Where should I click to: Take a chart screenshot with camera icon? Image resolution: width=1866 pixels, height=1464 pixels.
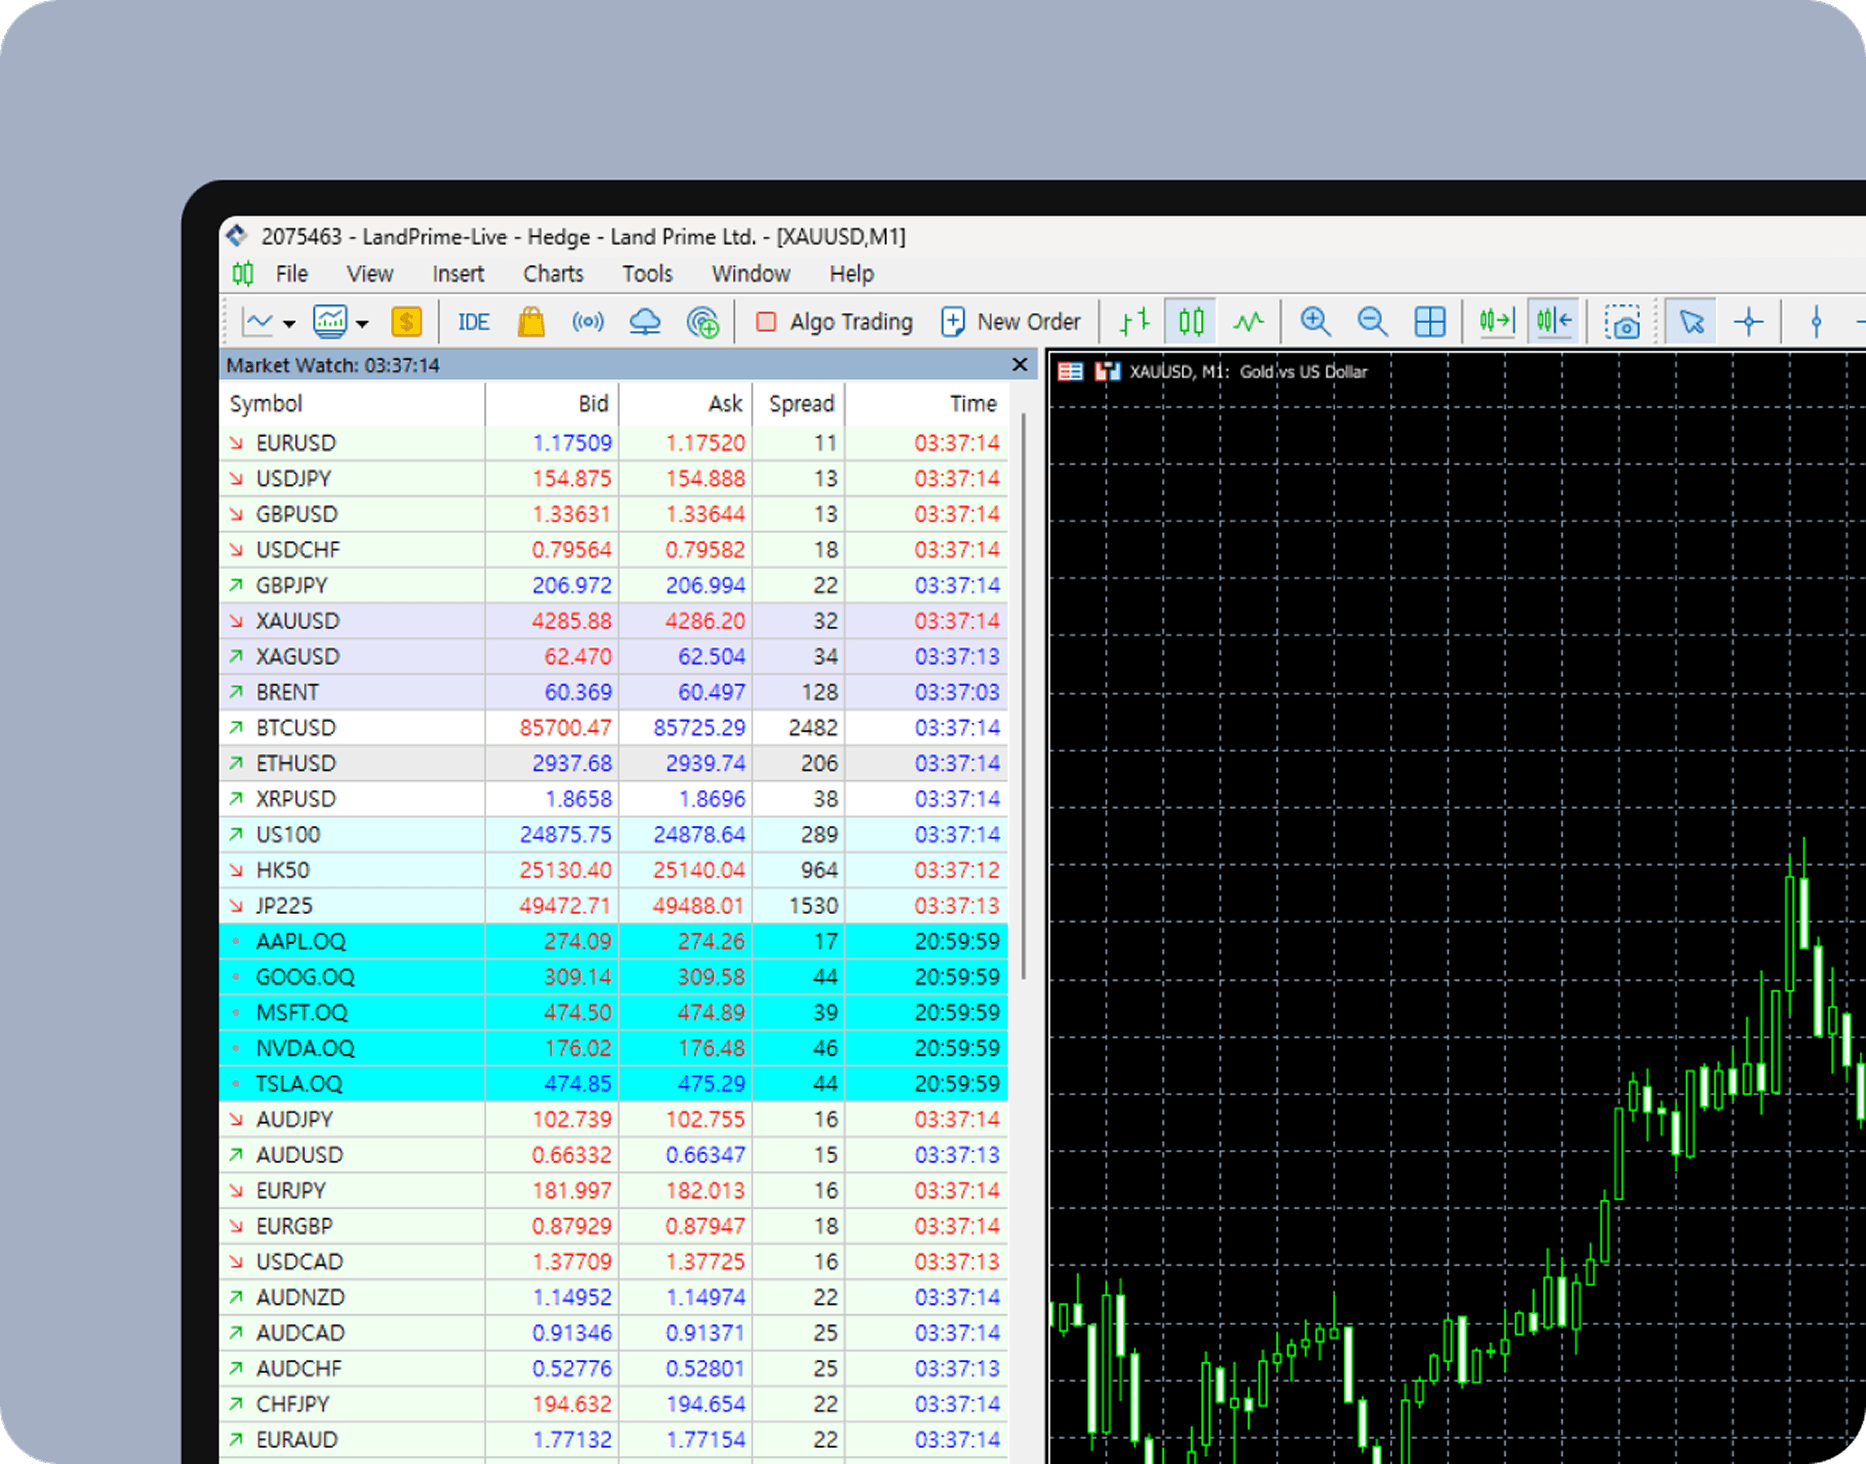(x=1621, y=322)
